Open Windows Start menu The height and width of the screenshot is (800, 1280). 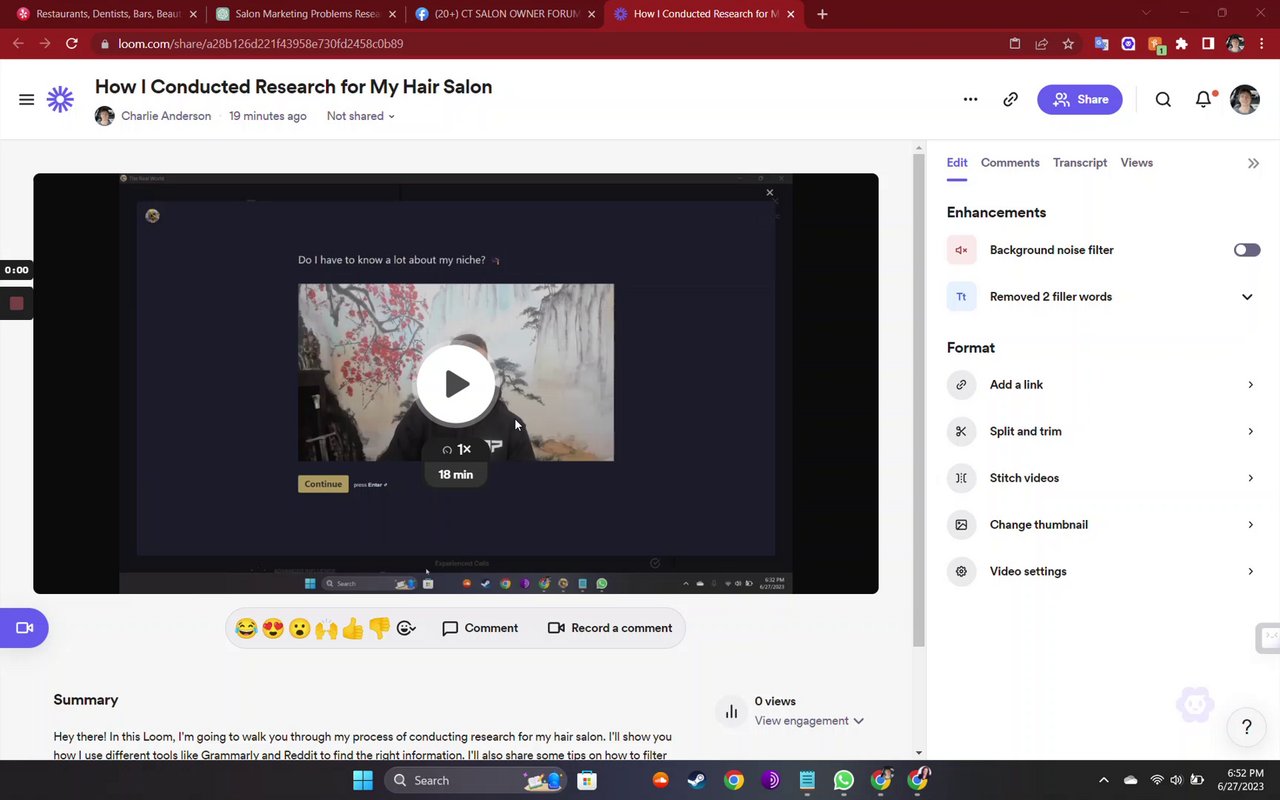[x=363, y=780]
